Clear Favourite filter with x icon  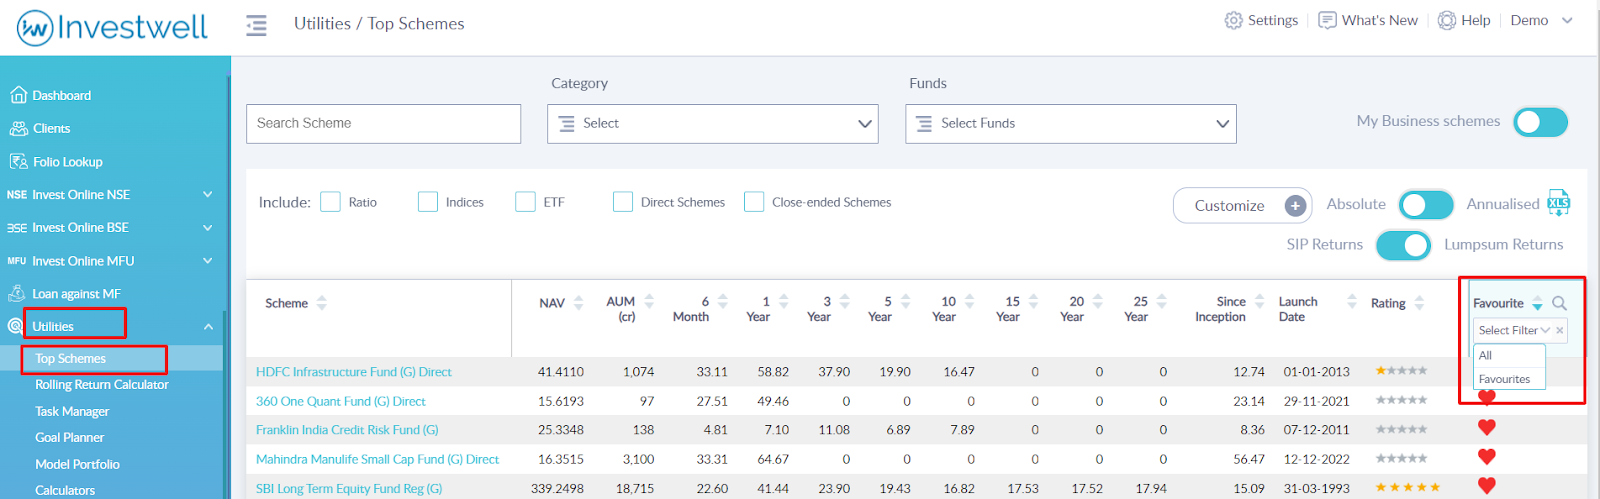(1559, 330)
